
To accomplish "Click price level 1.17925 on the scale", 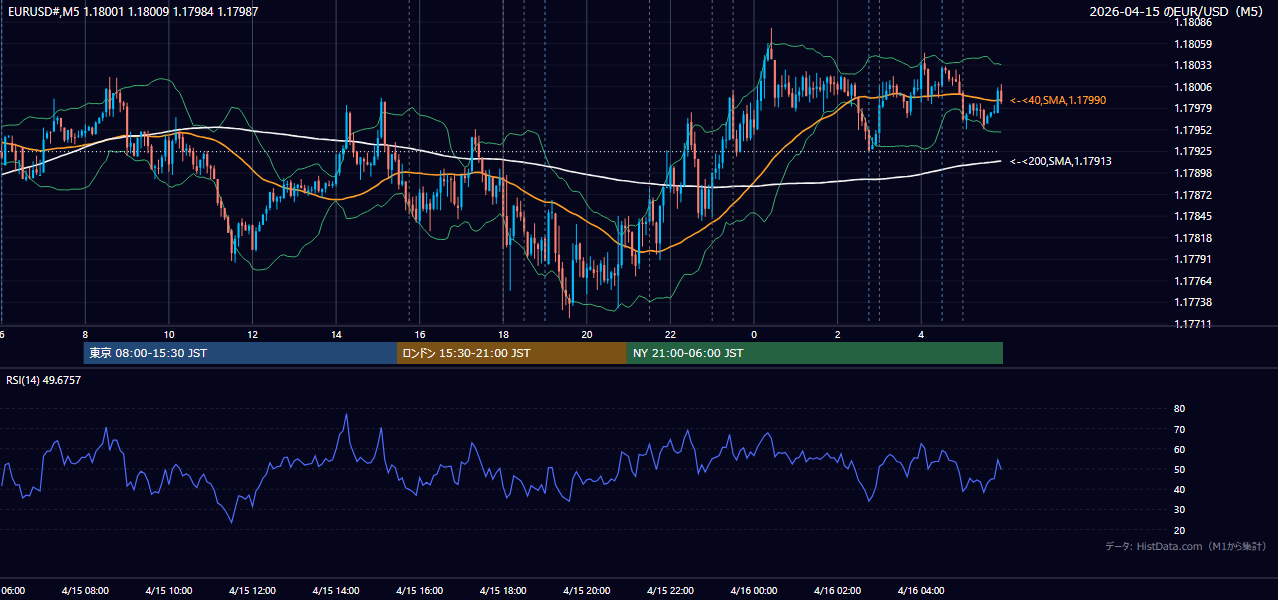I will [1193, 151].
